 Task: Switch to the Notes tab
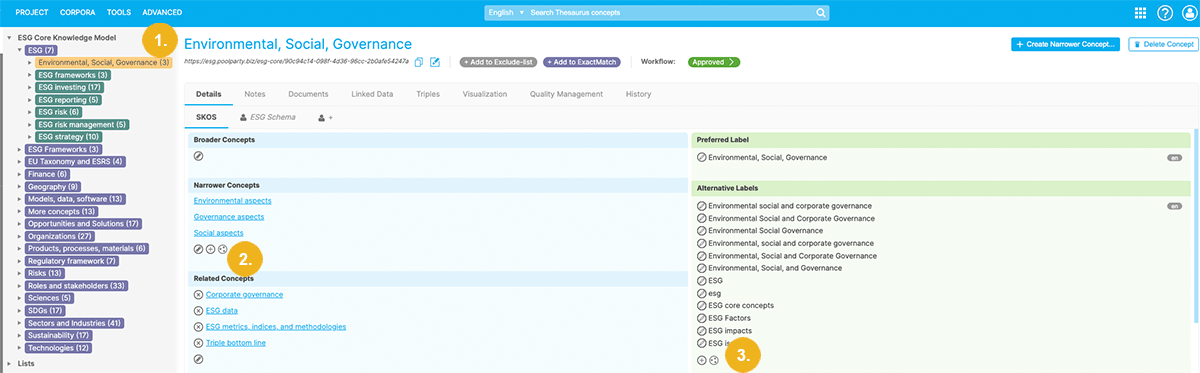coord(255,94)
